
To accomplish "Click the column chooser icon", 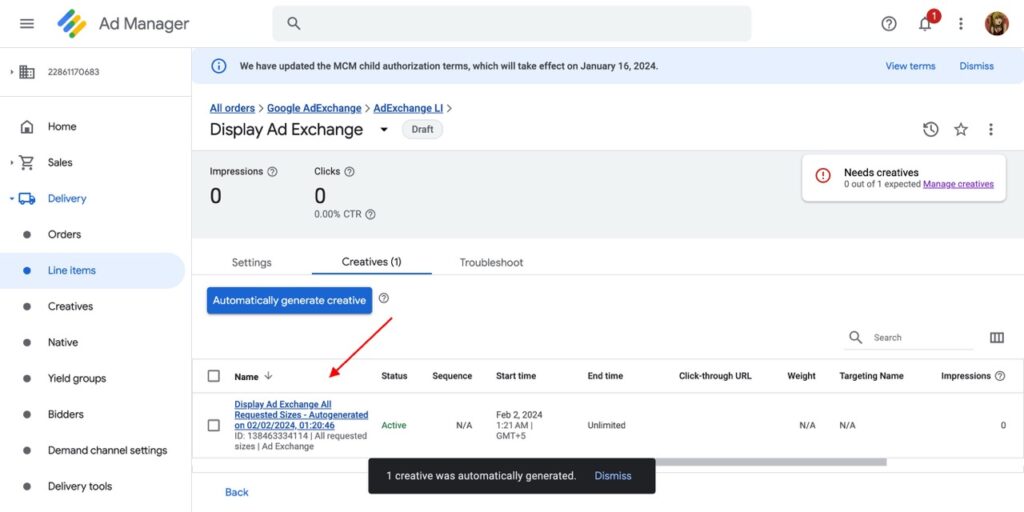I will point(996,338).
